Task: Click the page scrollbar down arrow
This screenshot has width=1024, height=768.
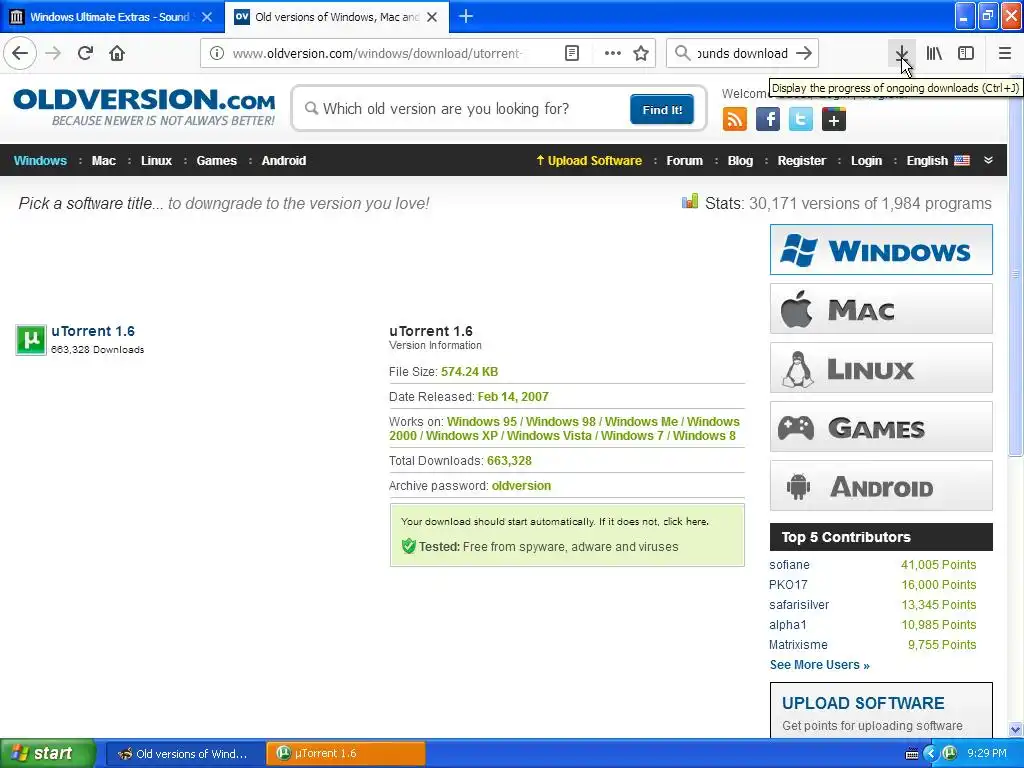Action: [x=1016, y=729]
